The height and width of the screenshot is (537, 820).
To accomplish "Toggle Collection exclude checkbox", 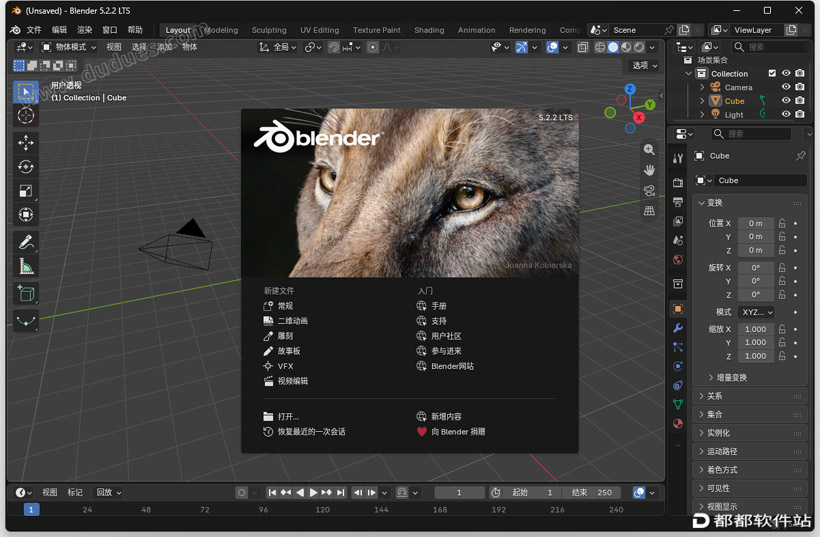I will pos(772,73).
